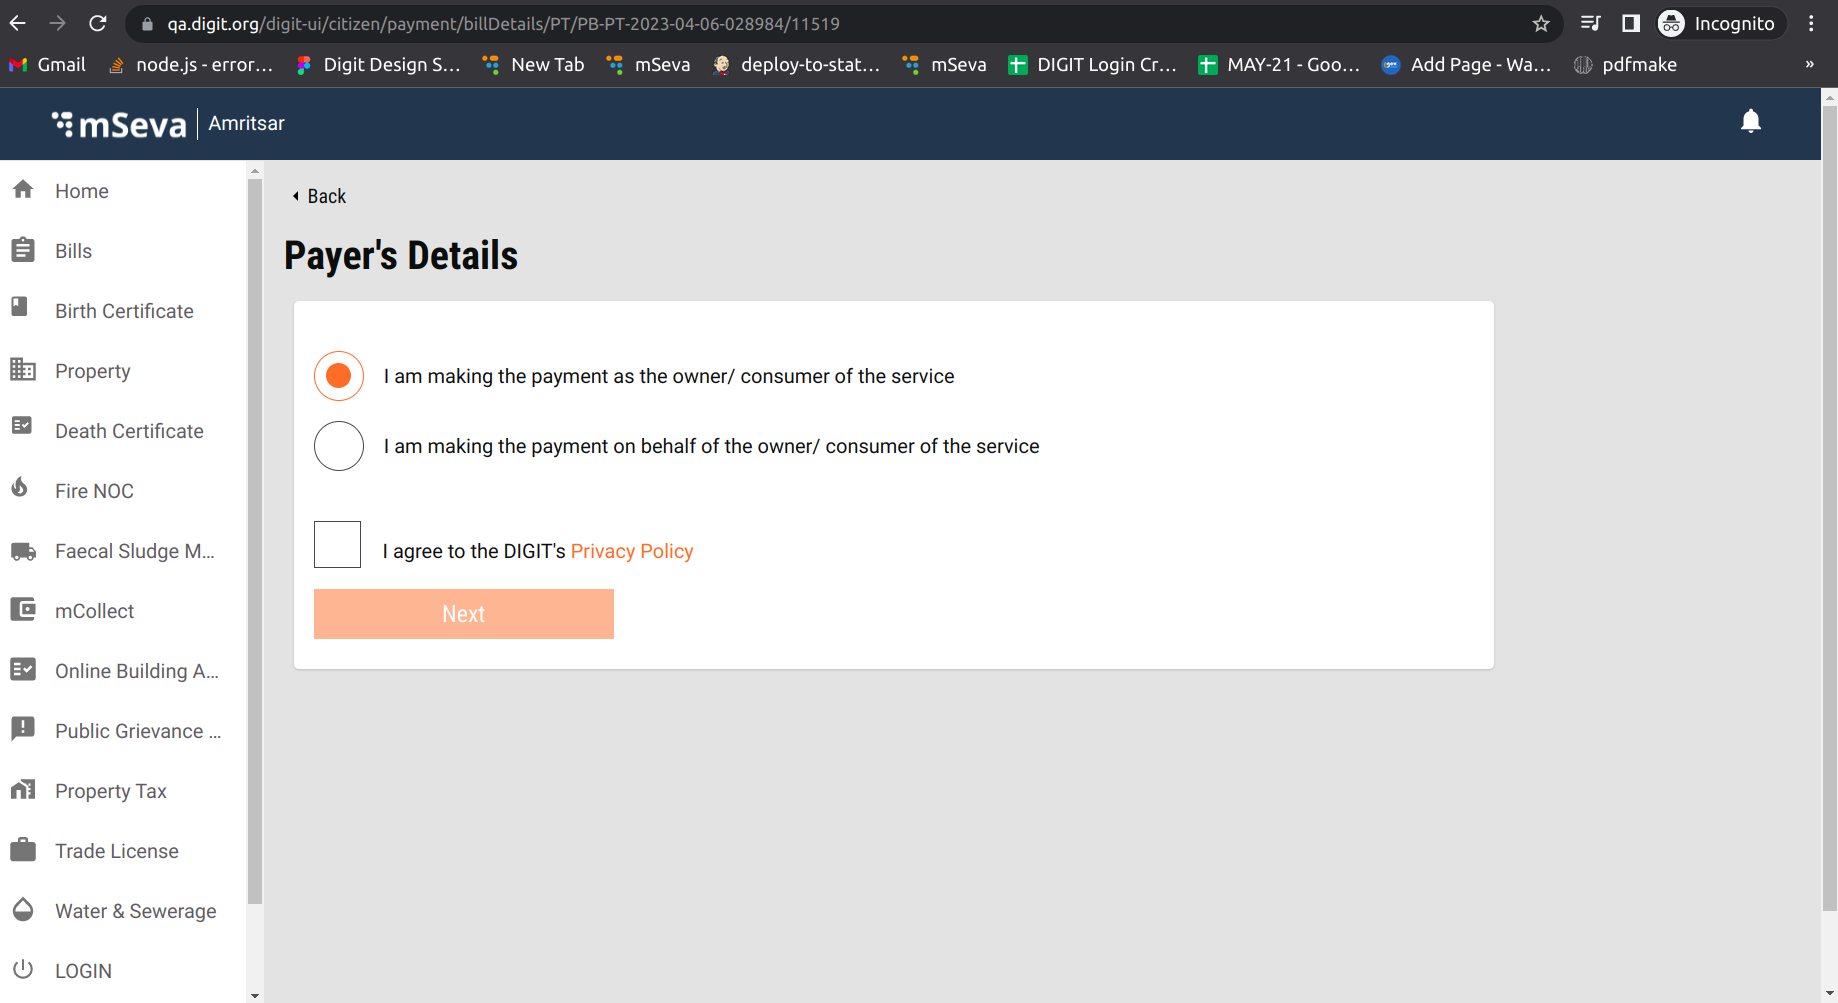Viewport: 1838px width, 1003px height.
Task: Select paying on behalf of owner option
Action: pos(339,446)
